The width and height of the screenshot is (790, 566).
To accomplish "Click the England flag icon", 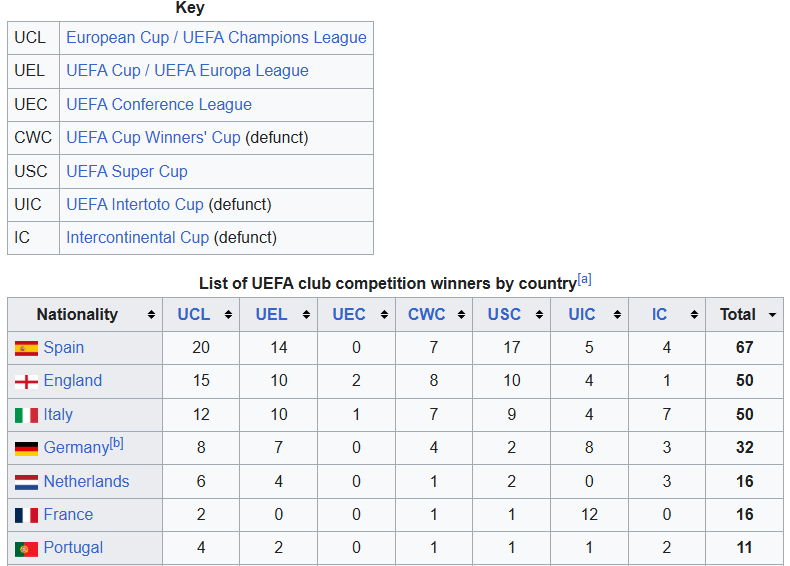I will [x=26, y=382].
